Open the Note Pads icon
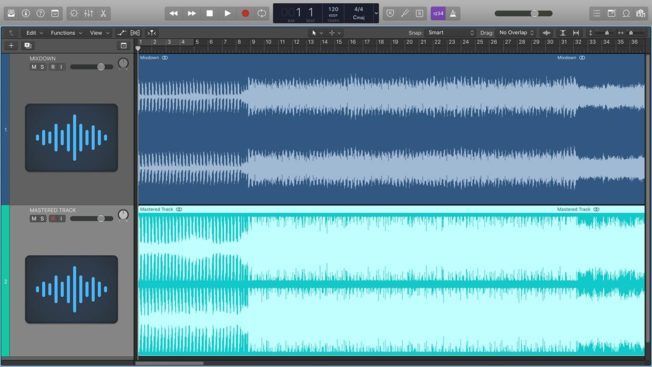This screenshot has width=652, height=367. 611,13
